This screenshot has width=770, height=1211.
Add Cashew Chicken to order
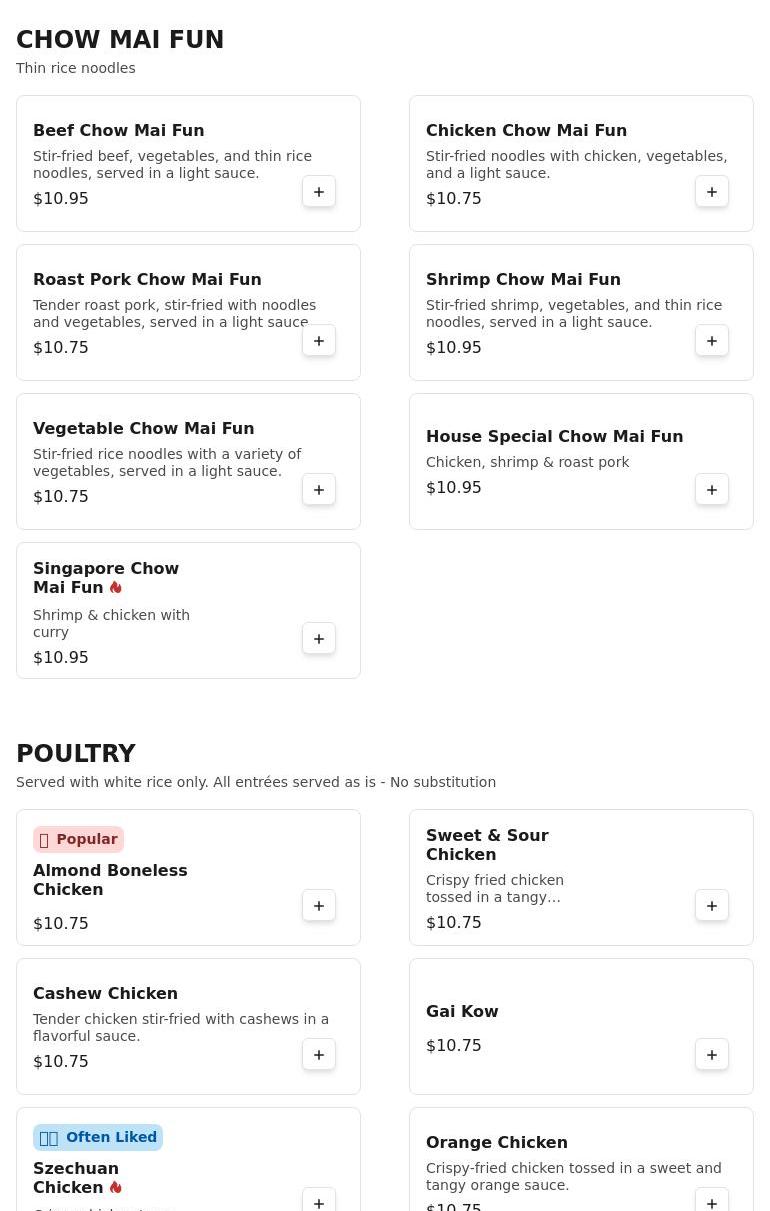319,1055
